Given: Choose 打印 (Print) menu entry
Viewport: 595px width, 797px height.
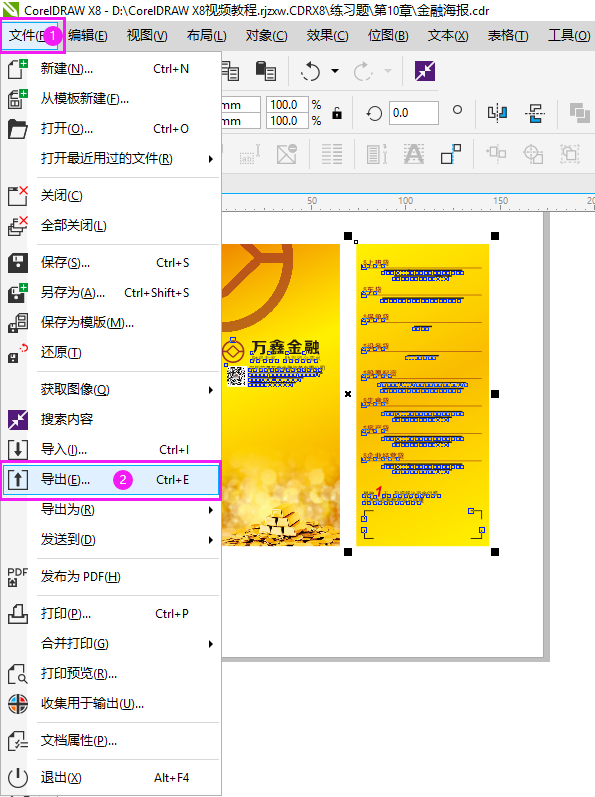Looking at the screenshot, I should 111,614.
